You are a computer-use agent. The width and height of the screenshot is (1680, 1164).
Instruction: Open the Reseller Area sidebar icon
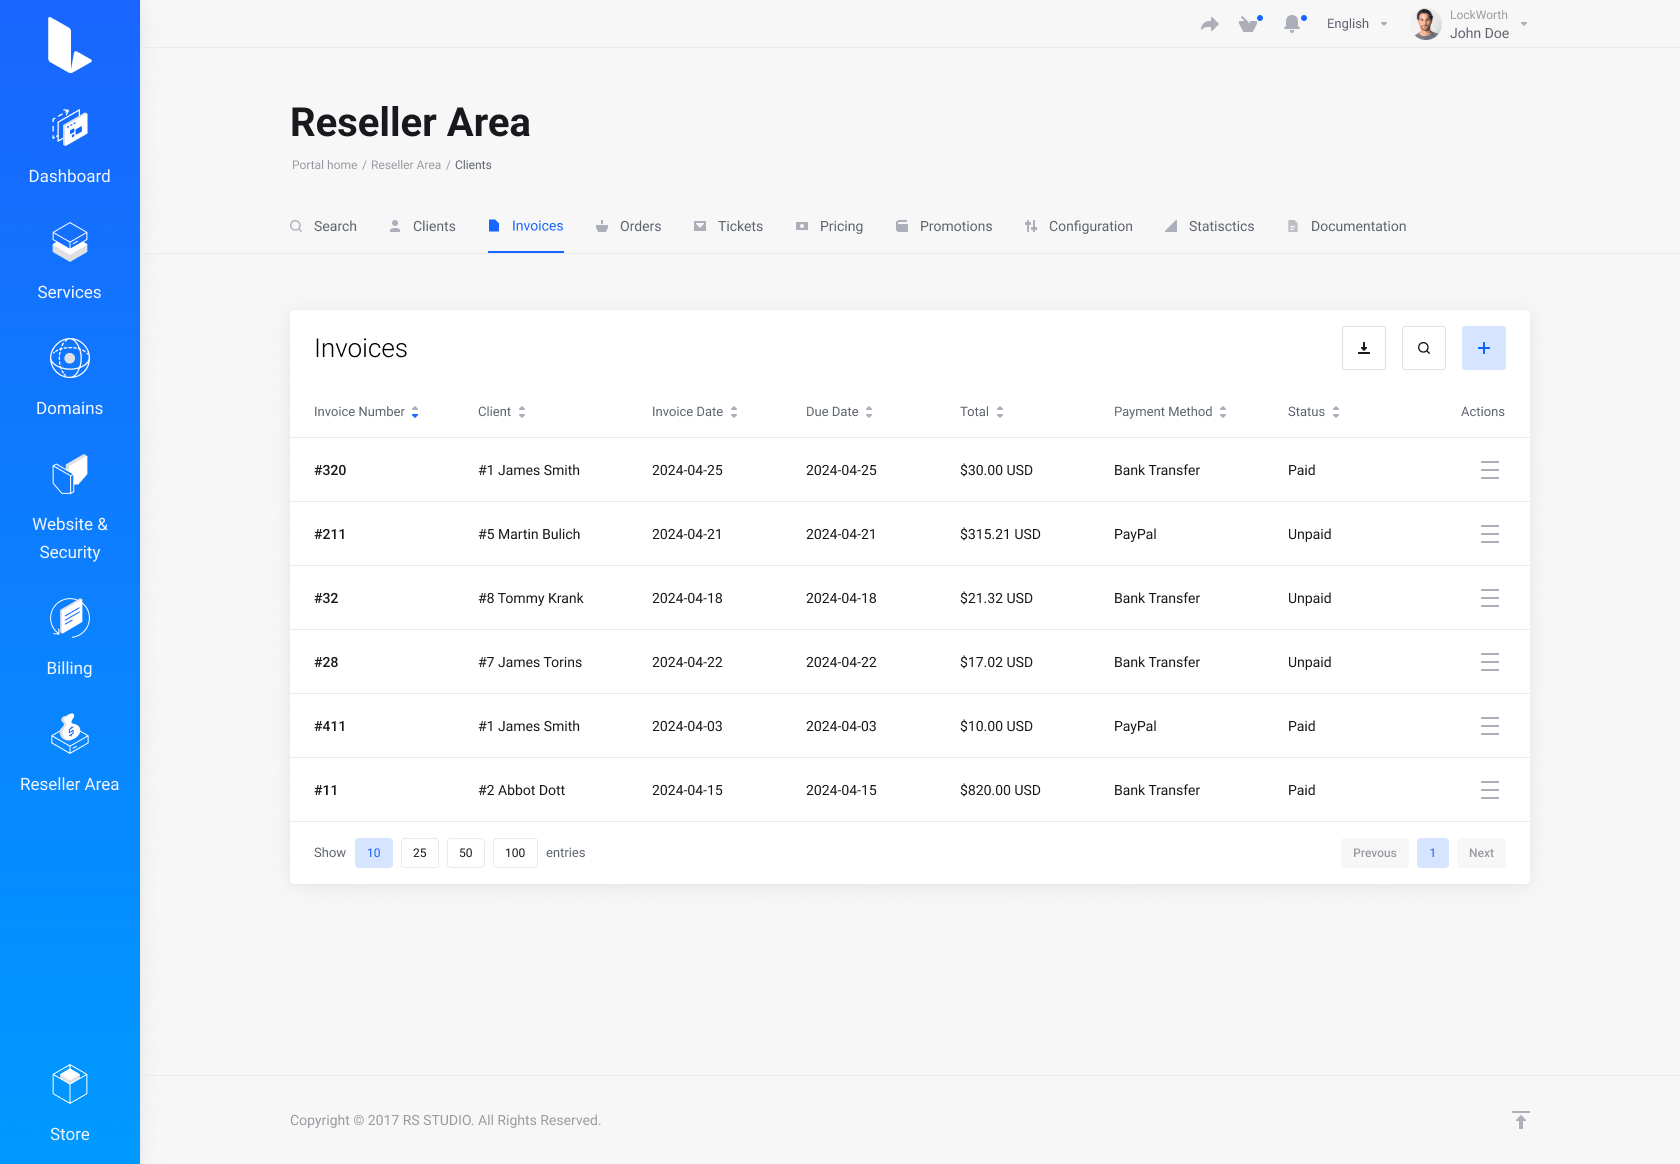pyautogui.click(x=69, y=735)
